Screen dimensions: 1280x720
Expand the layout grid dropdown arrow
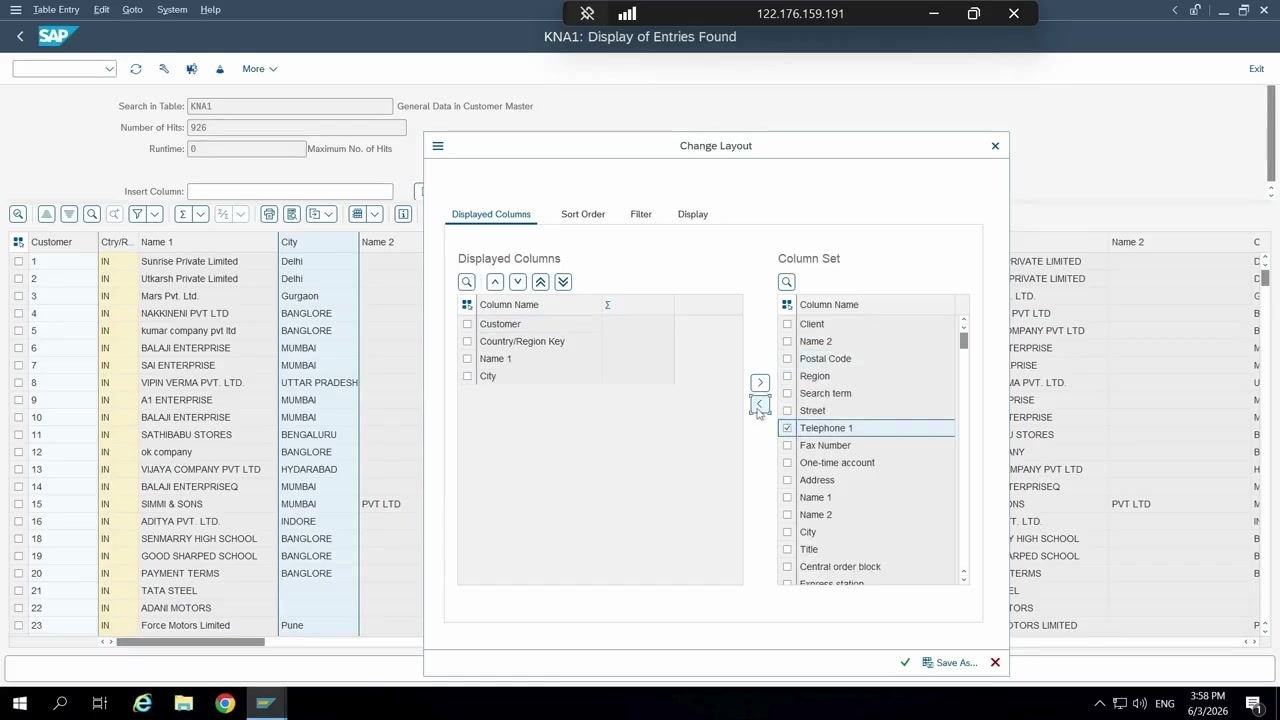point(375,214)
